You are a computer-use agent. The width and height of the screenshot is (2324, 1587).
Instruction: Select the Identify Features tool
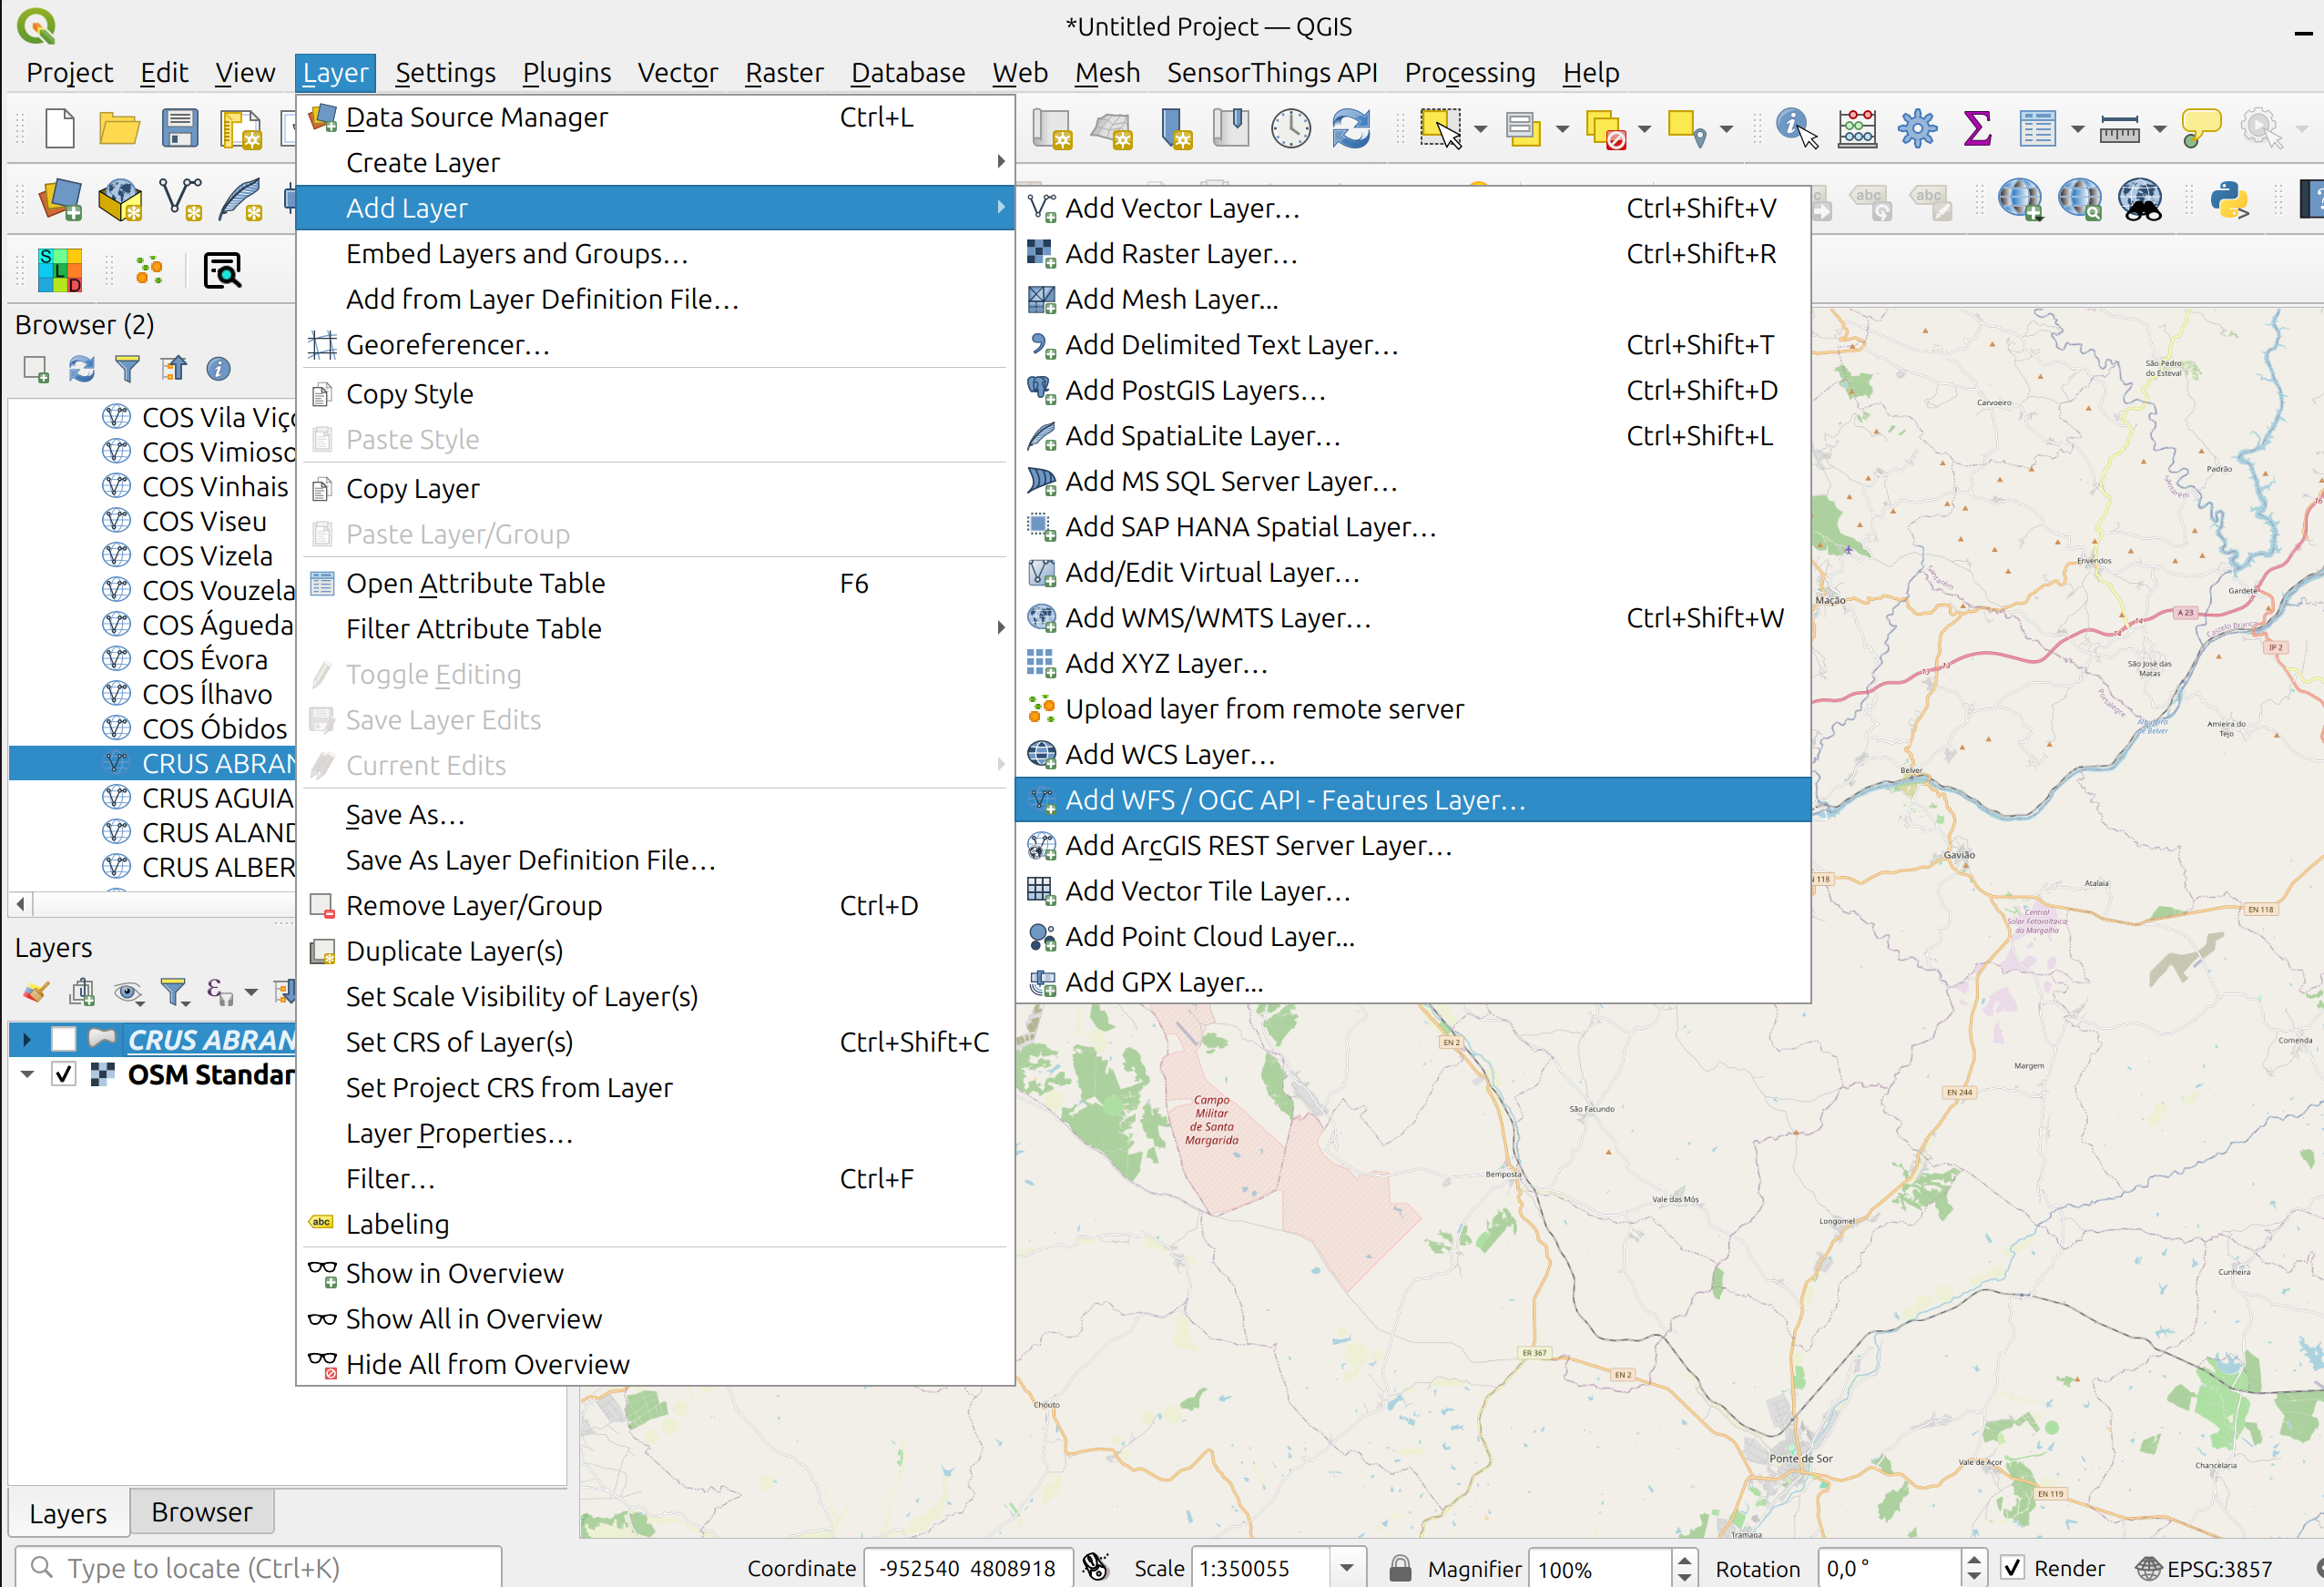pos(1796,129)
